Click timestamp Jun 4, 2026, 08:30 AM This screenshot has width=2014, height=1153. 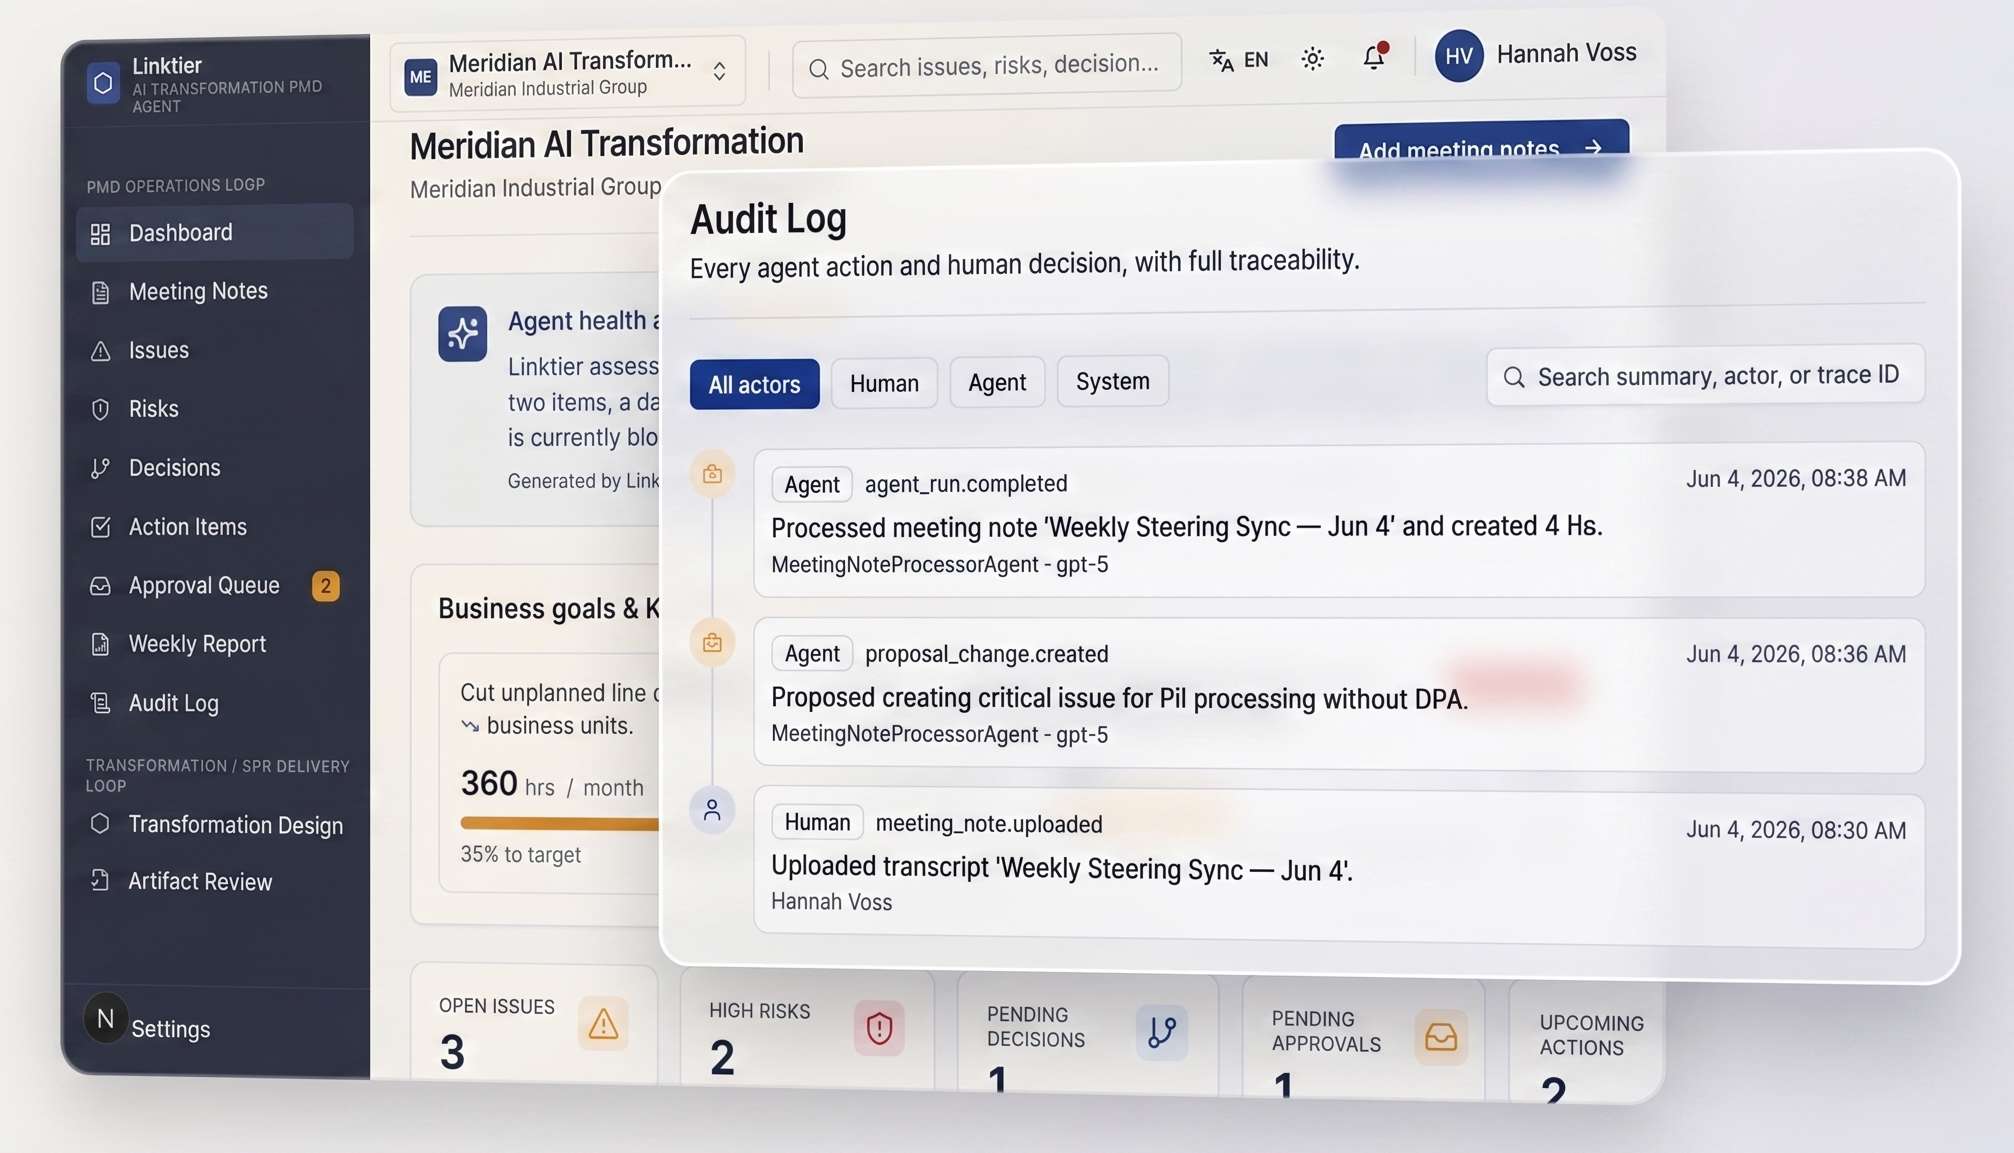(1796, 830)
